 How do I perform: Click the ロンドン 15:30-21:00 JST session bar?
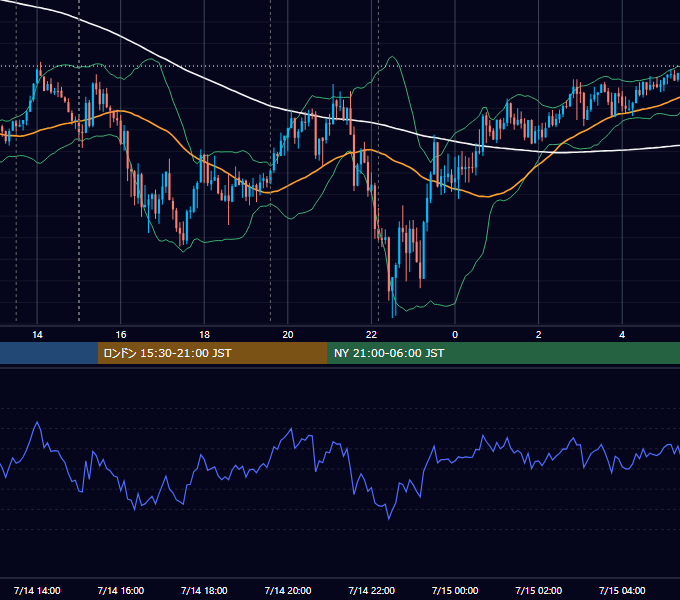tap(212, 353)
